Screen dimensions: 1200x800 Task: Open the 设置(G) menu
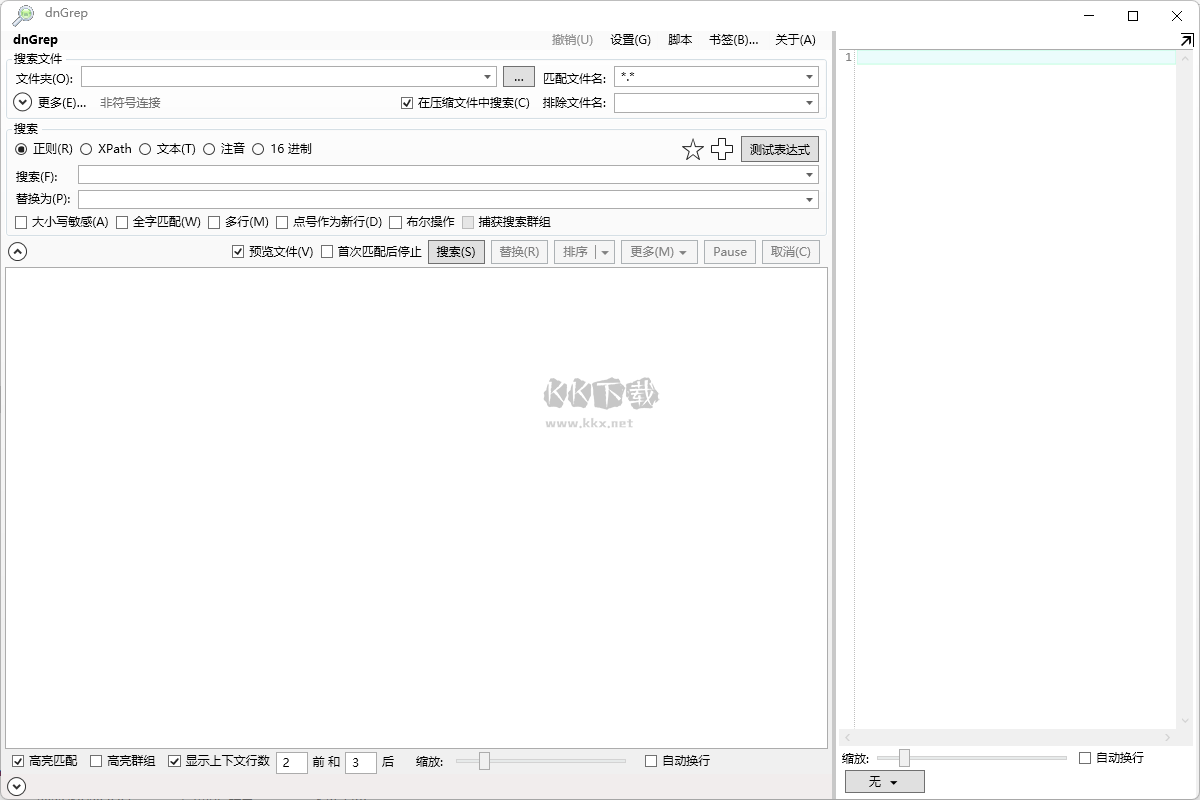click(630, 39)
